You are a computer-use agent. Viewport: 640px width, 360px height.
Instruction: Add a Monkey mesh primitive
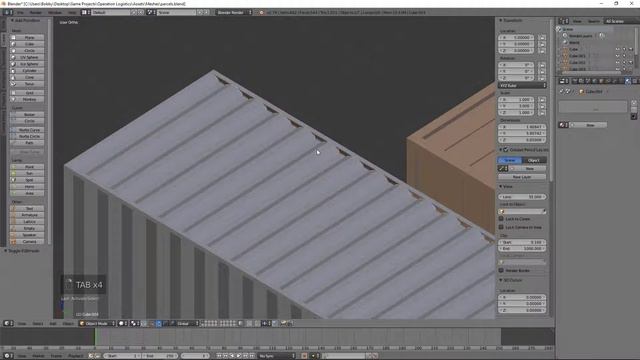point(28,100)
